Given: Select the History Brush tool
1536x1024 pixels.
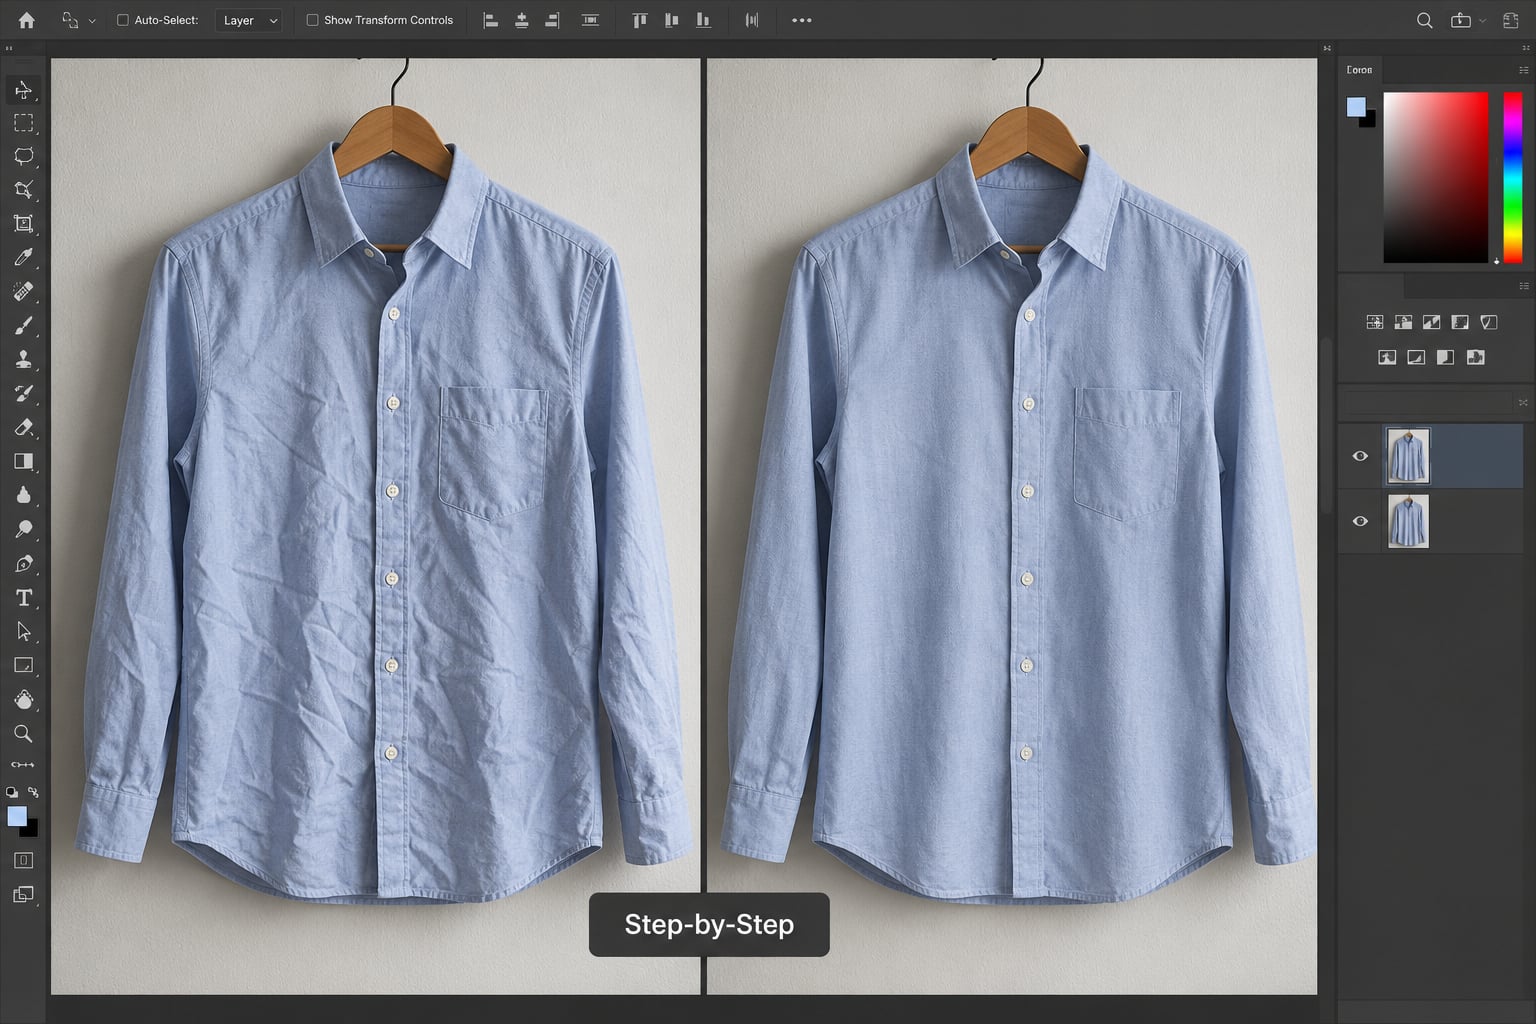Looking at the screenshot, I should click(x=23, y=393).
